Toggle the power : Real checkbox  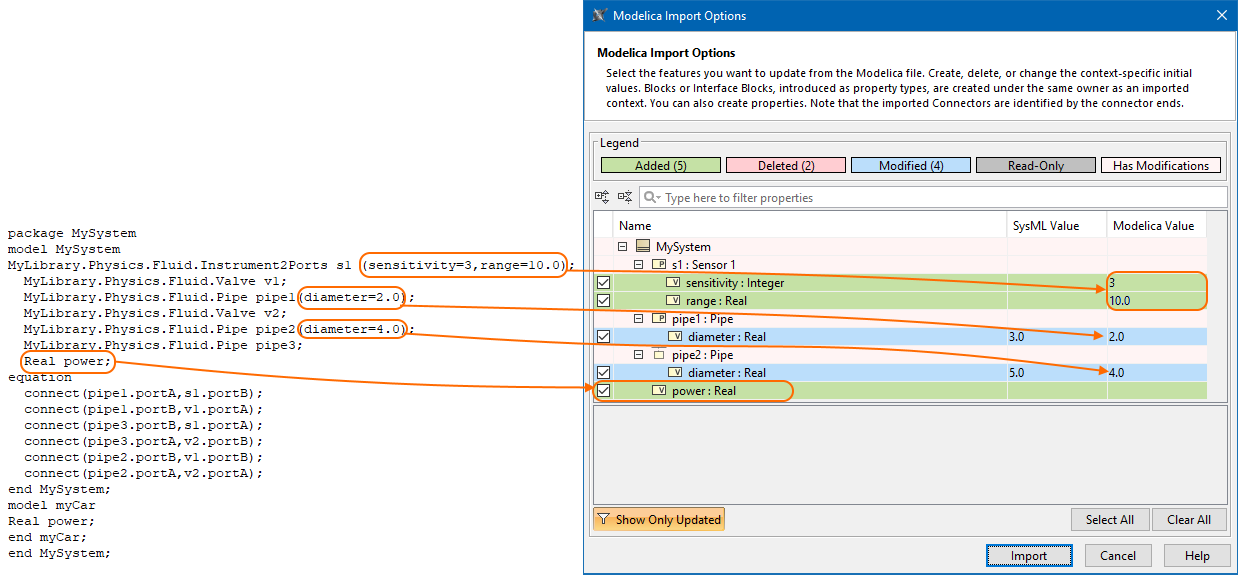[x=603, y=391]
